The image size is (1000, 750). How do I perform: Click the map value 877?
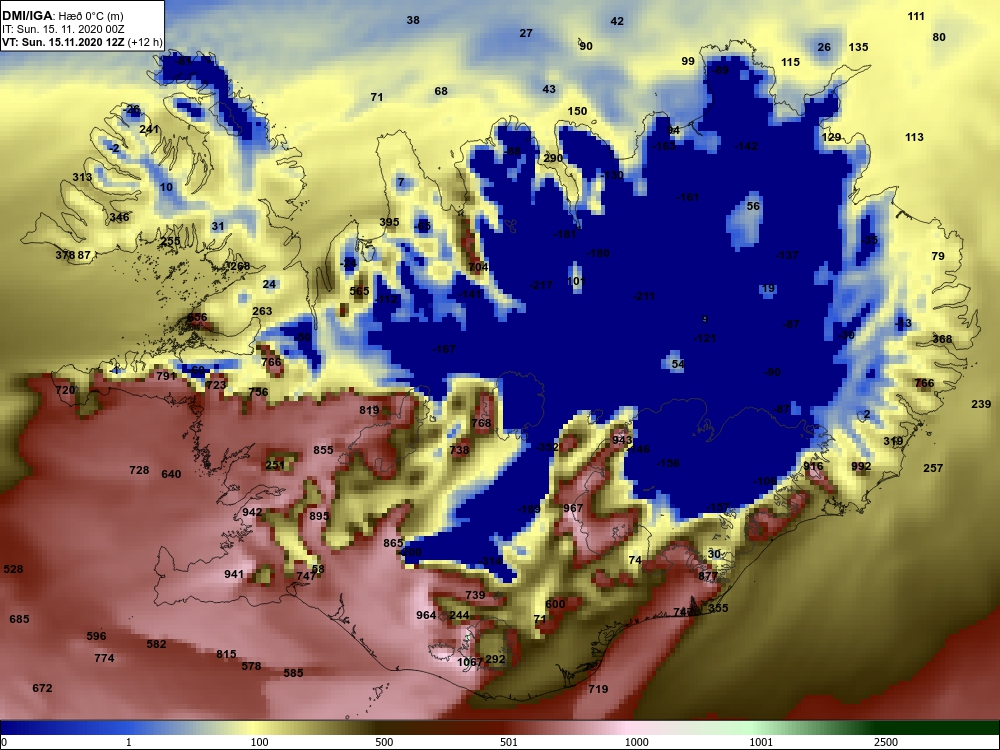click(708, 576)
